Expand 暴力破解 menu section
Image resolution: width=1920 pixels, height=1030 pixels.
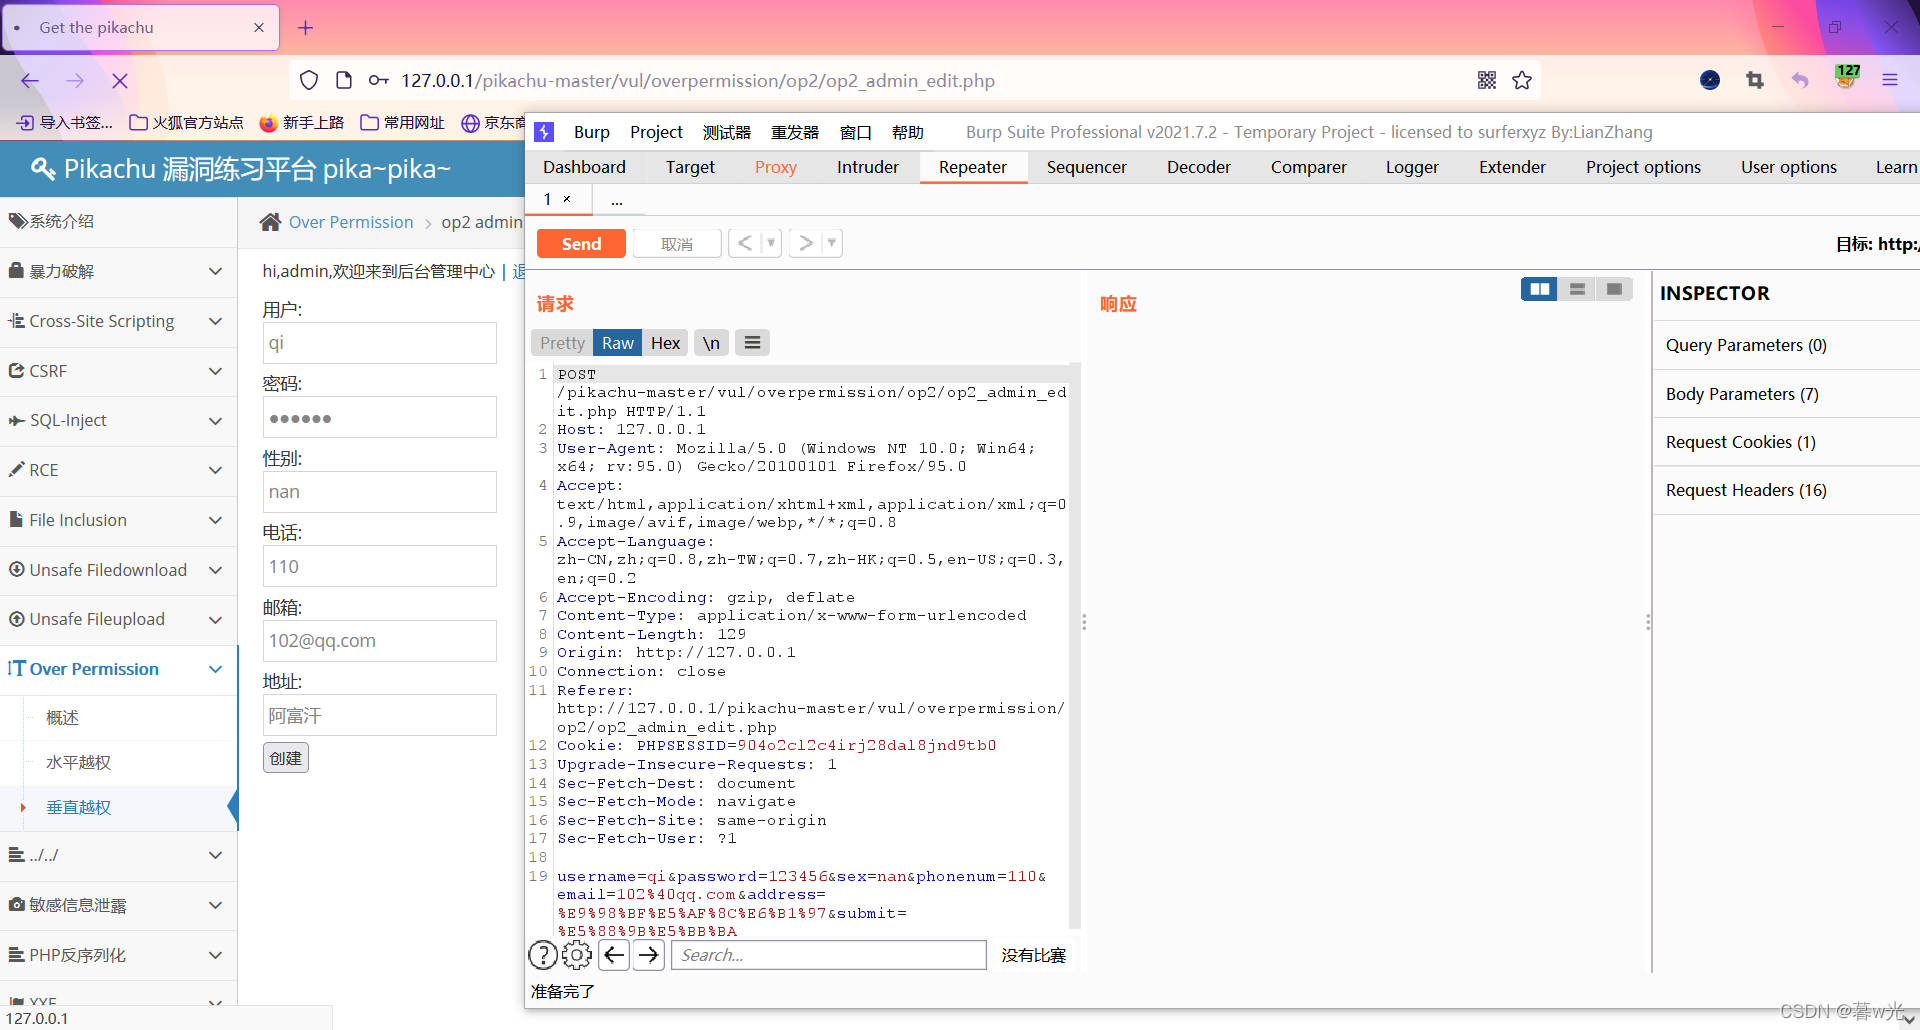[118, 271]
